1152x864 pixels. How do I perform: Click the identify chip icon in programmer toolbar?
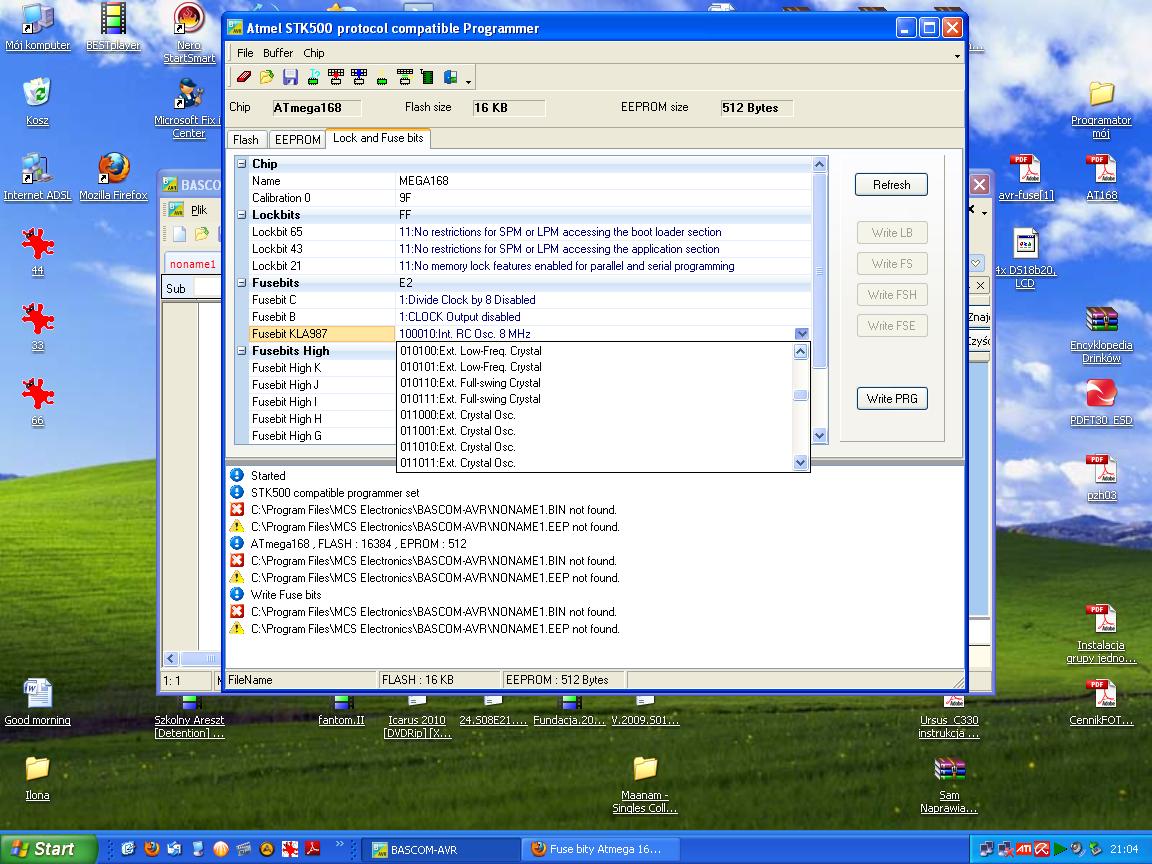313,76
